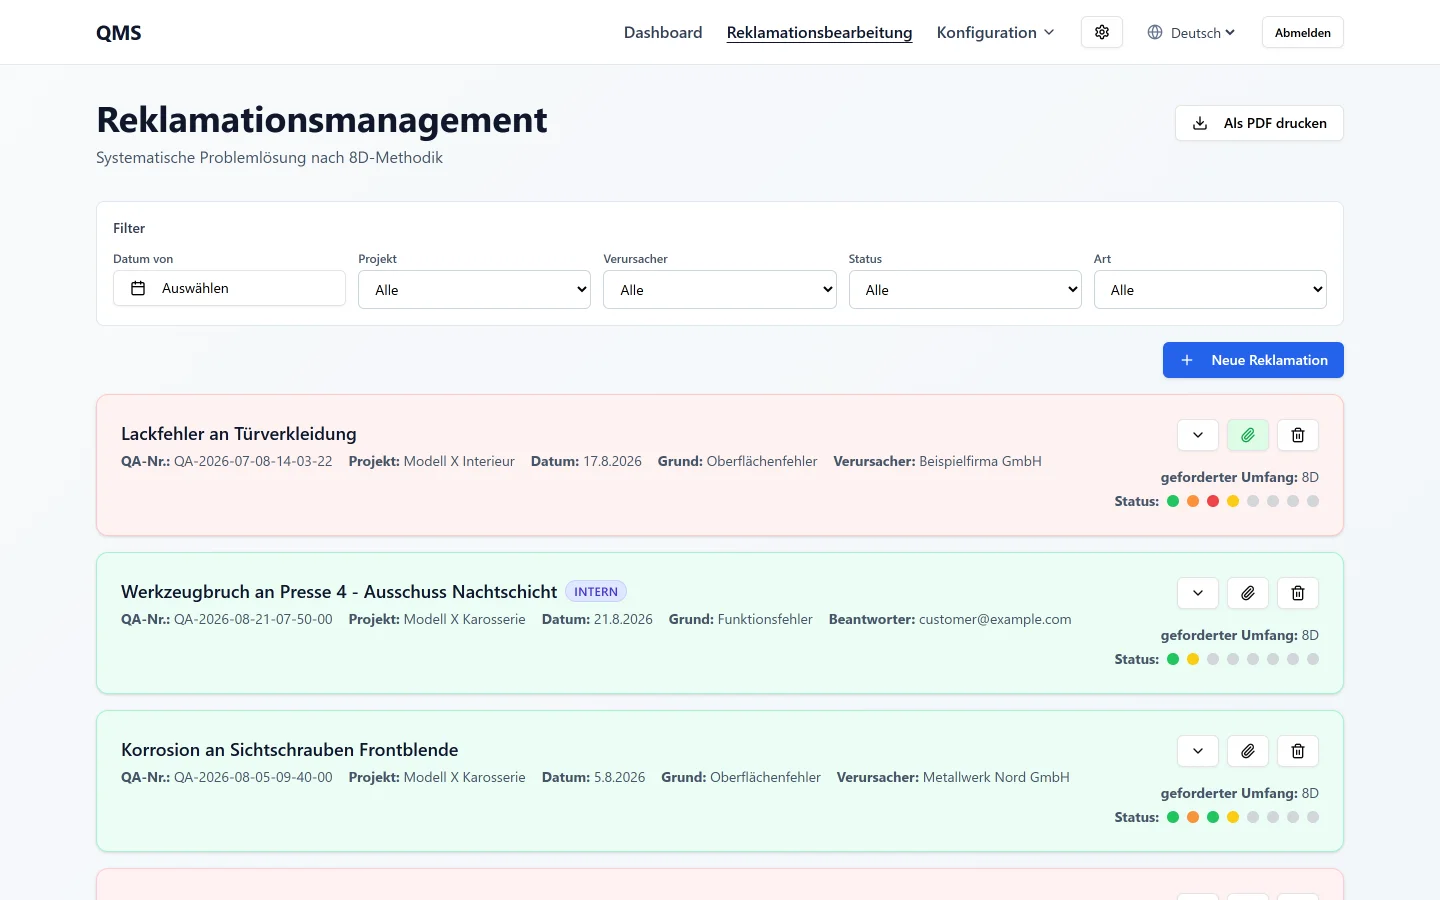
Task: Go to the Dashboard page
Action: point(663,32)
